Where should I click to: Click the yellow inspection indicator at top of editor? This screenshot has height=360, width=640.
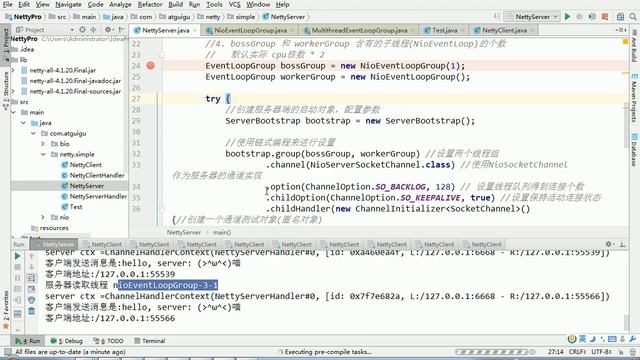coord(625,42)
